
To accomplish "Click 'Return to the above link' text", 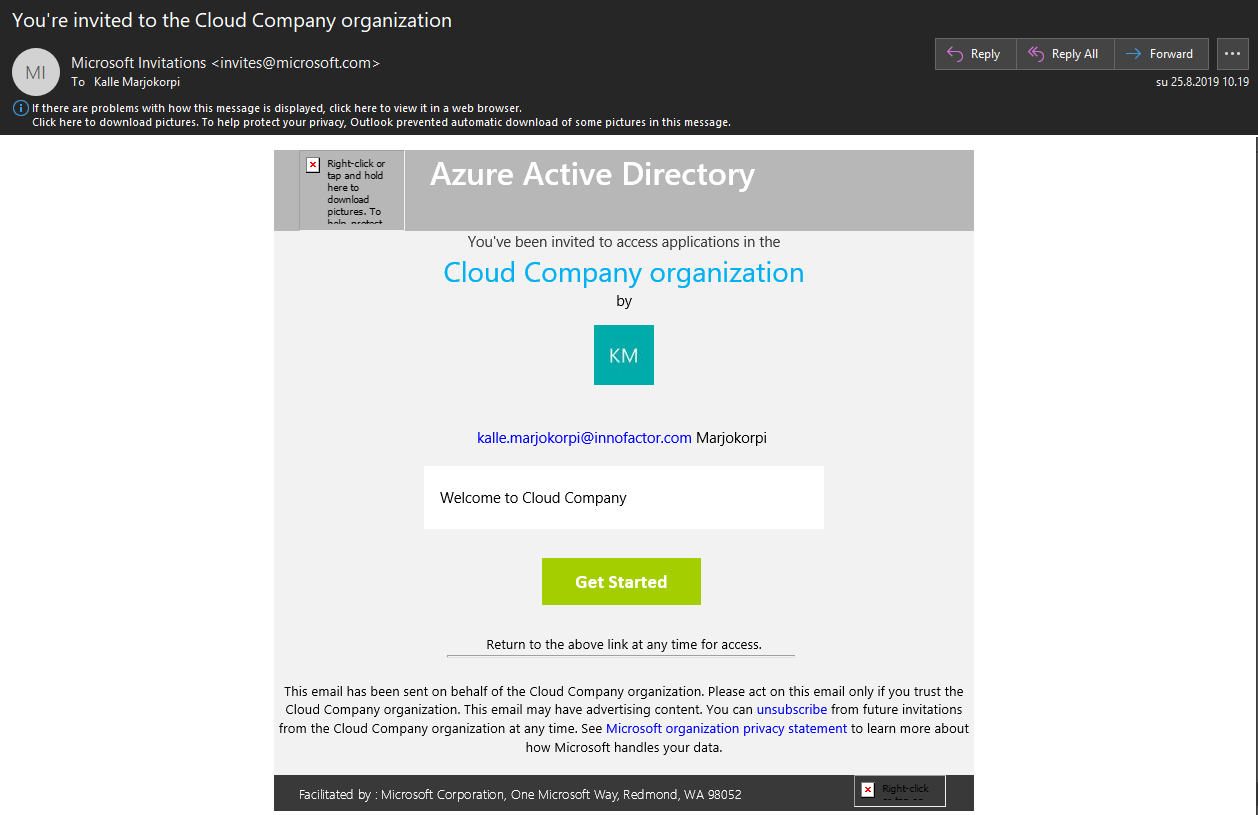I will (x=624, y=645).
